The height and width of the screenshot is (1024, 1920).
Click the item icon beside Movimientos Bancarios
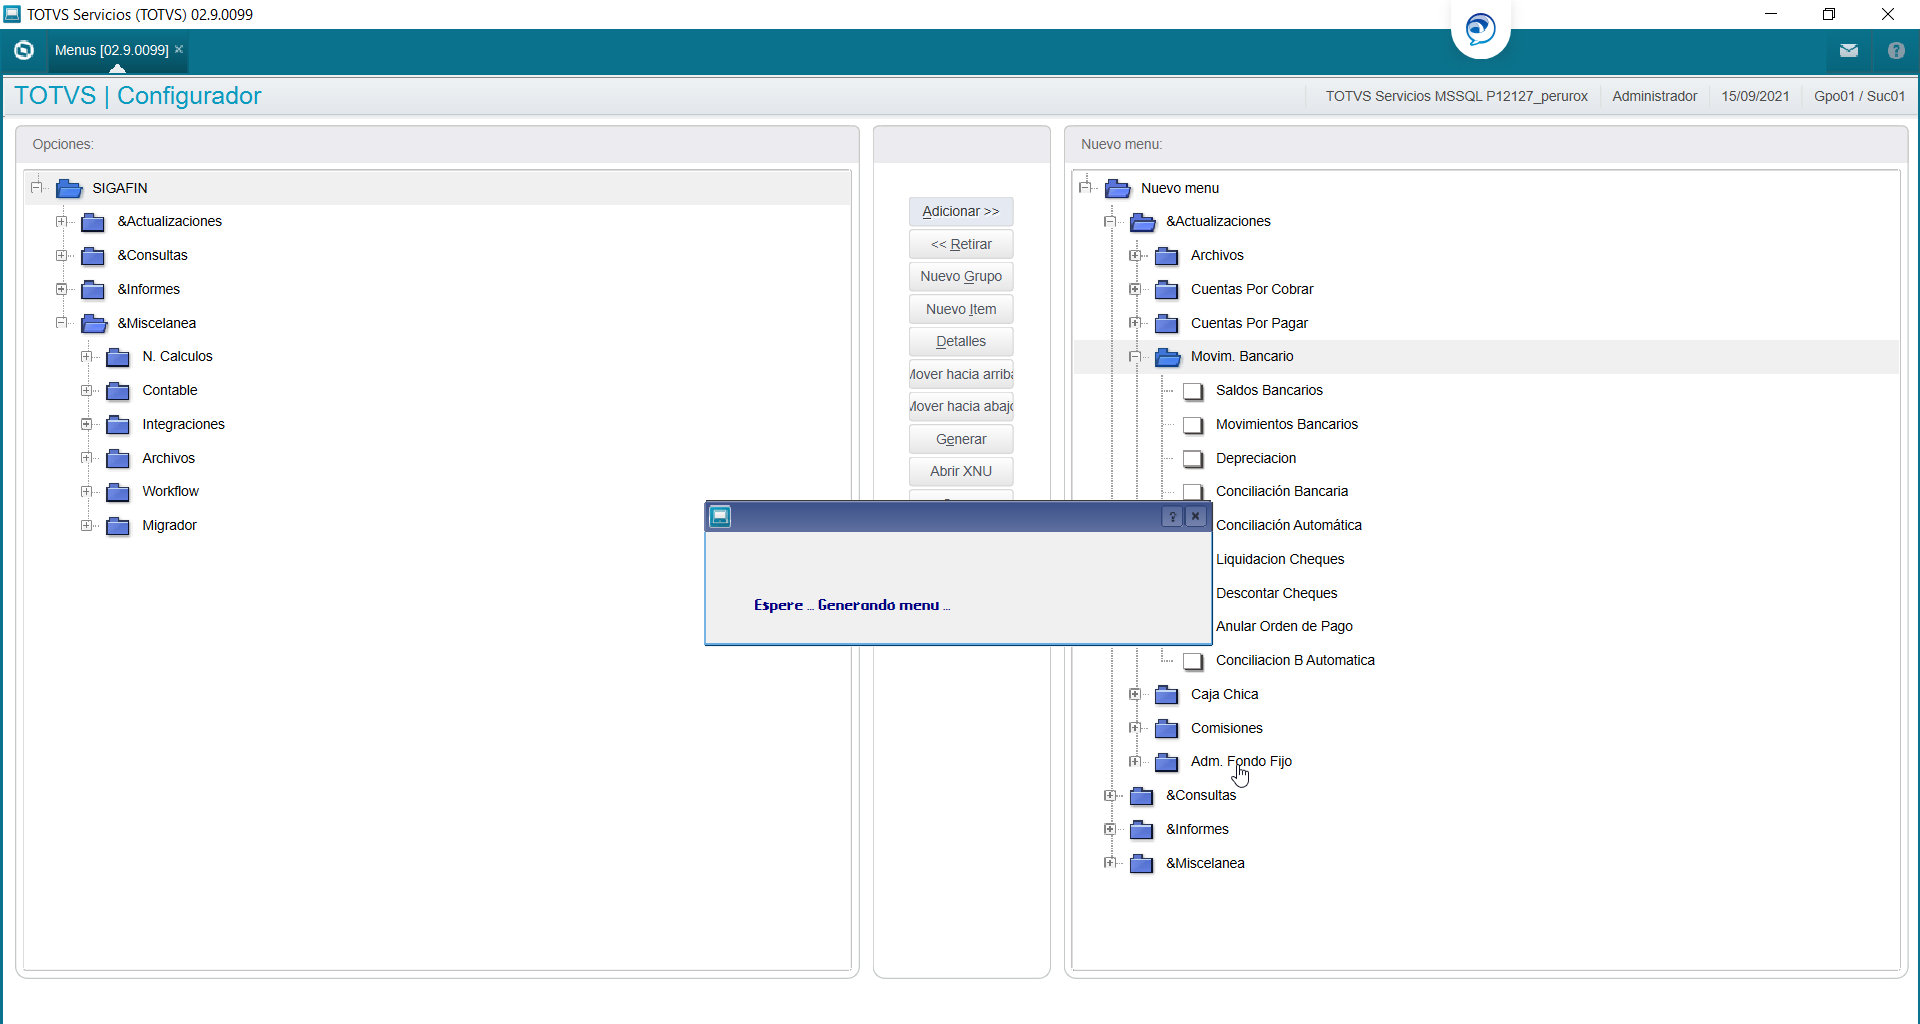point(1193,425)
